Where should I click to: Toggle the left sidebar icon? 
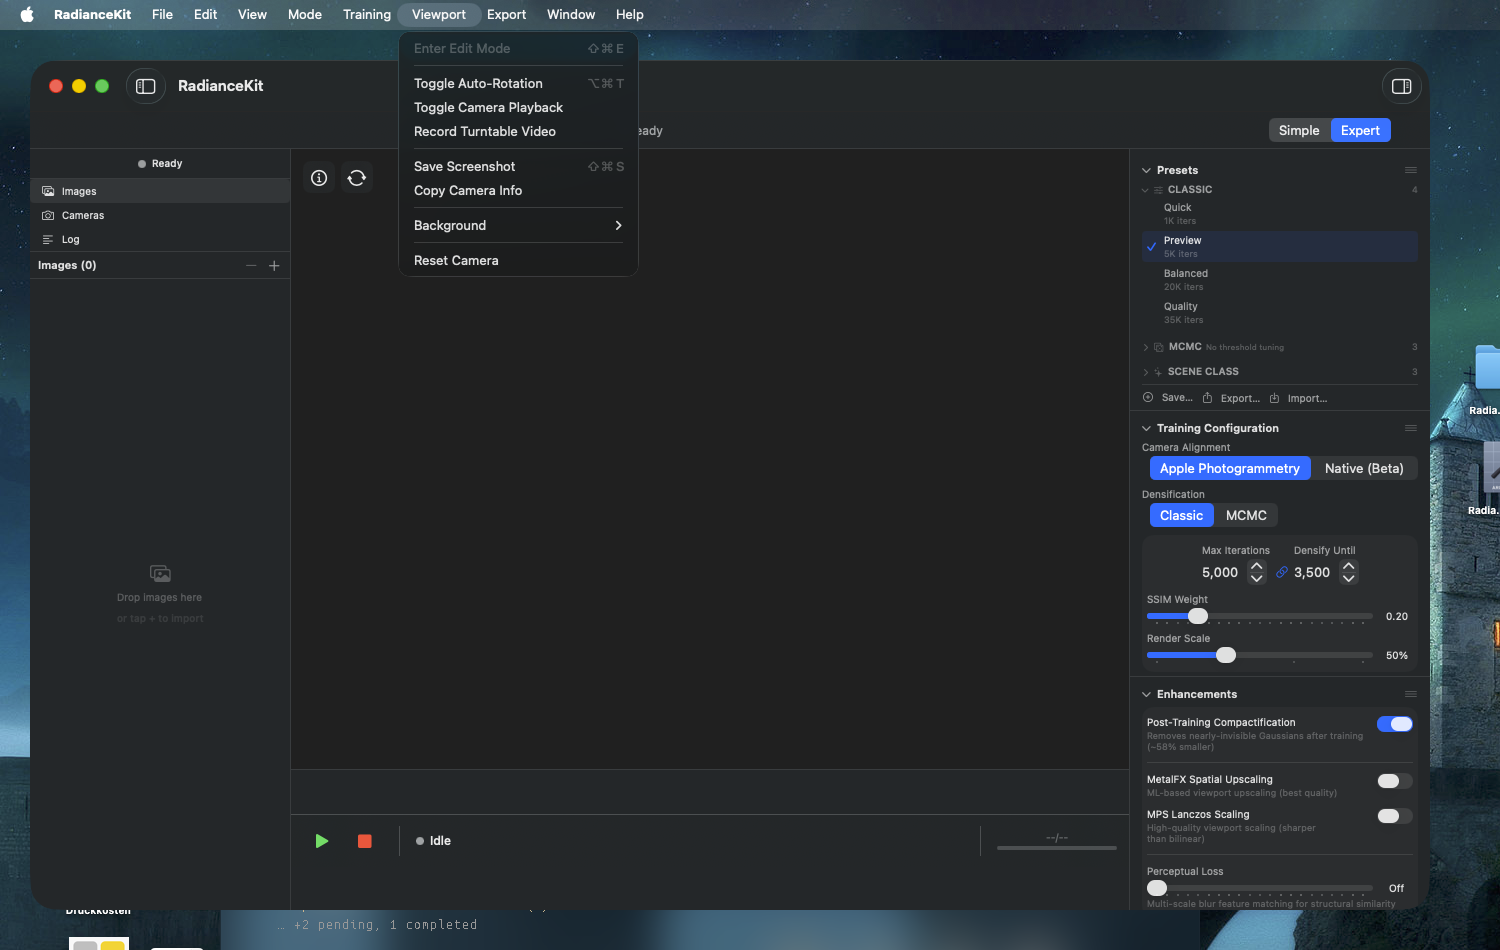pyautogui.click(x=146, y=86)
